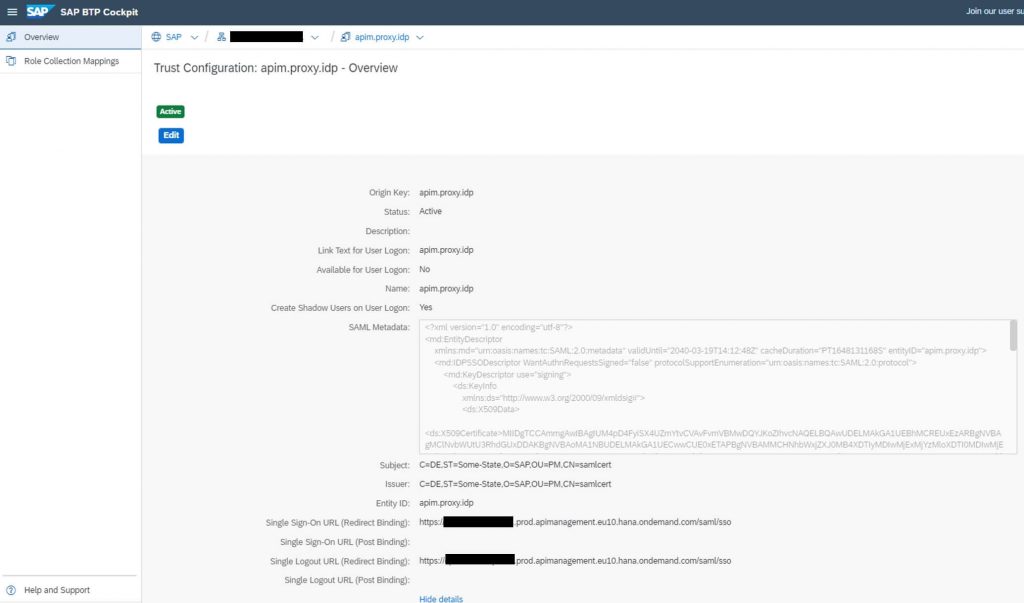This screenshot has height=603, width=1024.
Task: Click the subaccount hierarchy icon in breadcrumb
Action: (221, 37)
